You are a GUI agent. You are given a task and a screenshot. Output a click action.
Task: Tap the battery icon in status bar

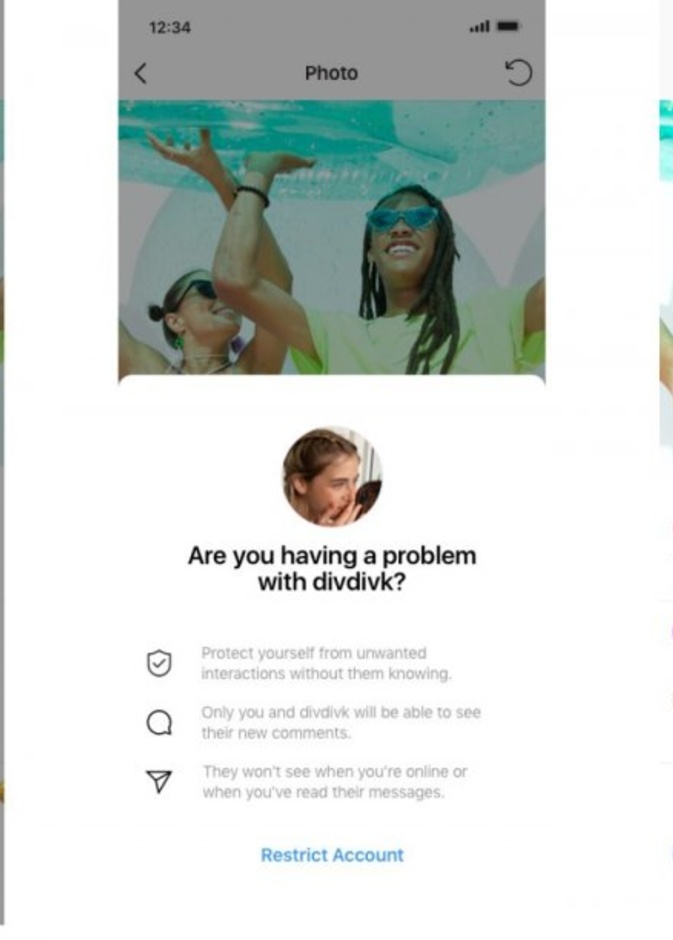click(x=508, y=26)
